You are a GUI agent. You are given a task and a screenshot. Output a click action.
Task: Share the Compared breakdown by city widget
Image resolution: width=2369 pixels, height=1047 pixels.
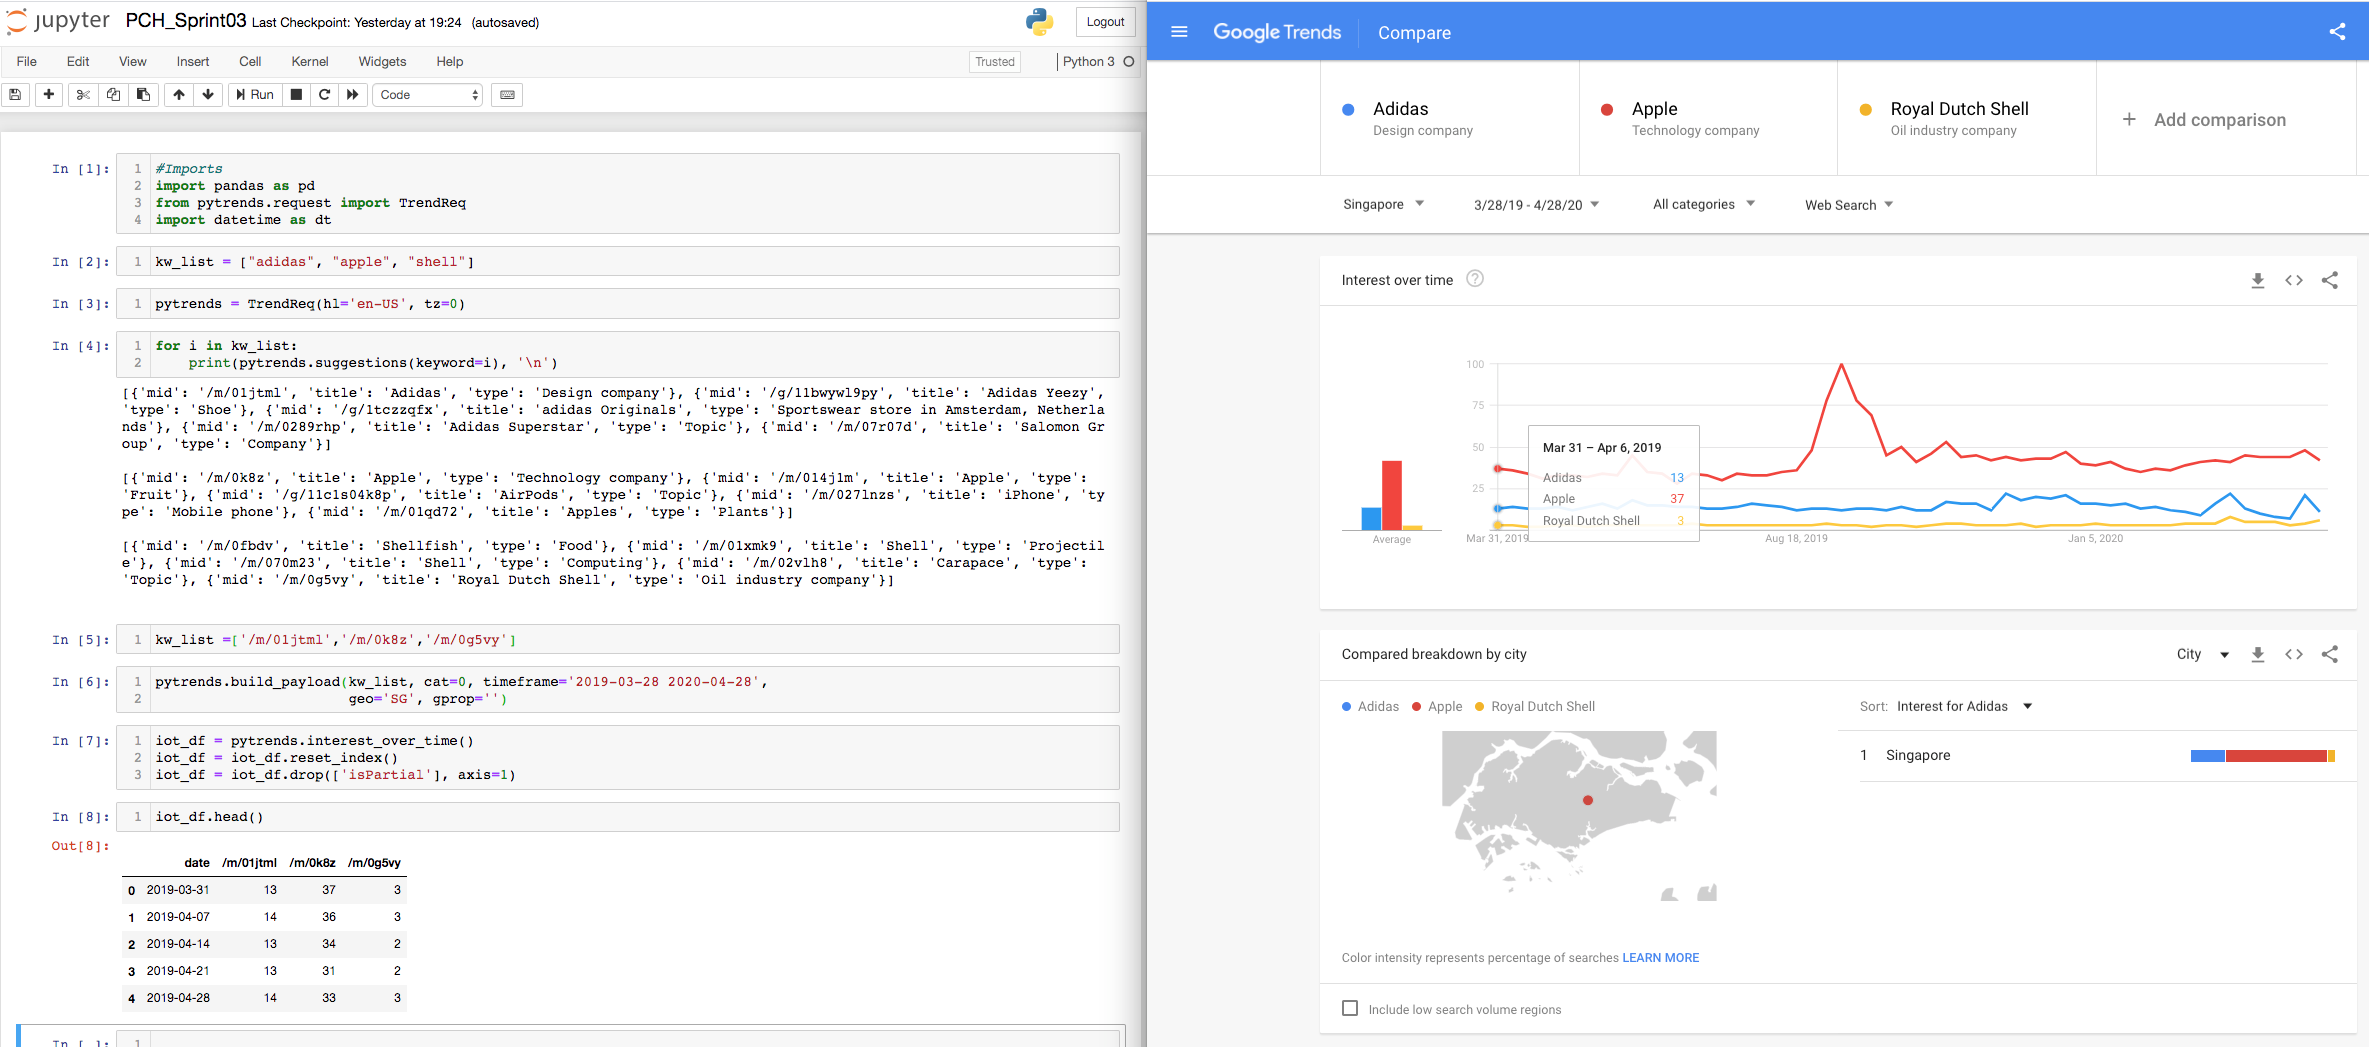tap(2330, 654)
